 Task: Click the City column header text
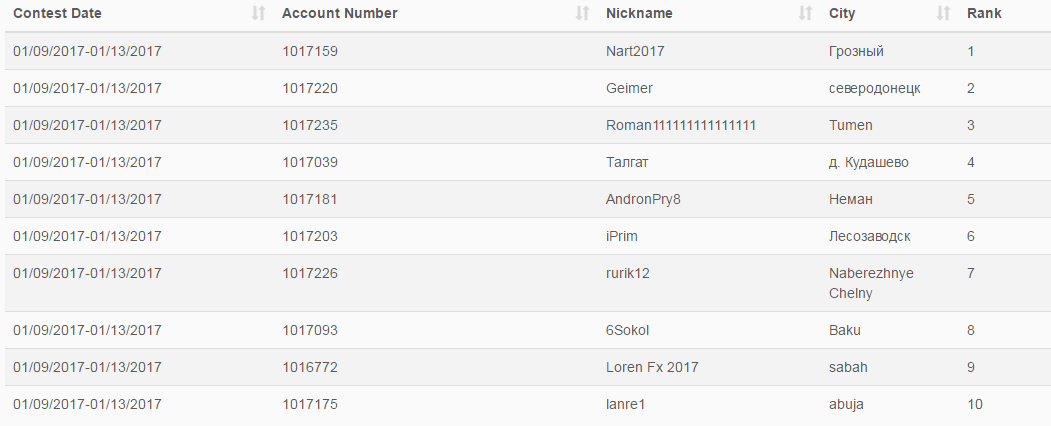click(842, 14)
